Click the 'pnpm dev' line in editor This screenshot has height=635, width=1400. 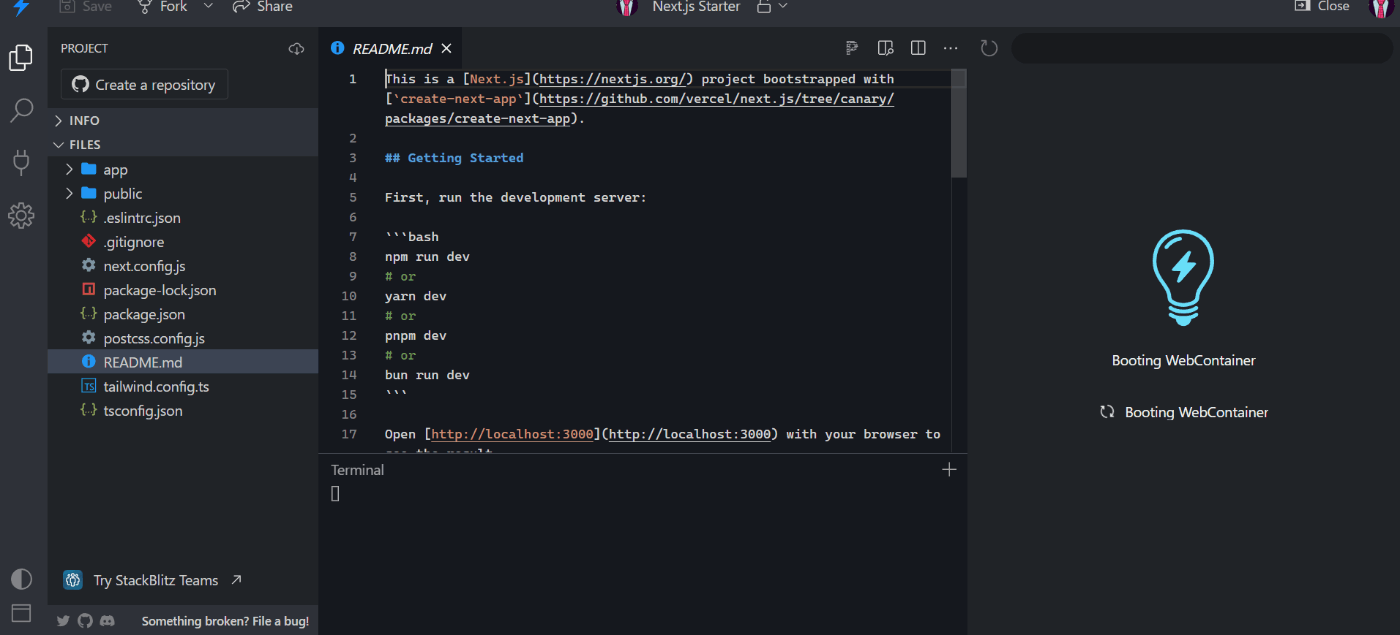click(x=416, y=336)
